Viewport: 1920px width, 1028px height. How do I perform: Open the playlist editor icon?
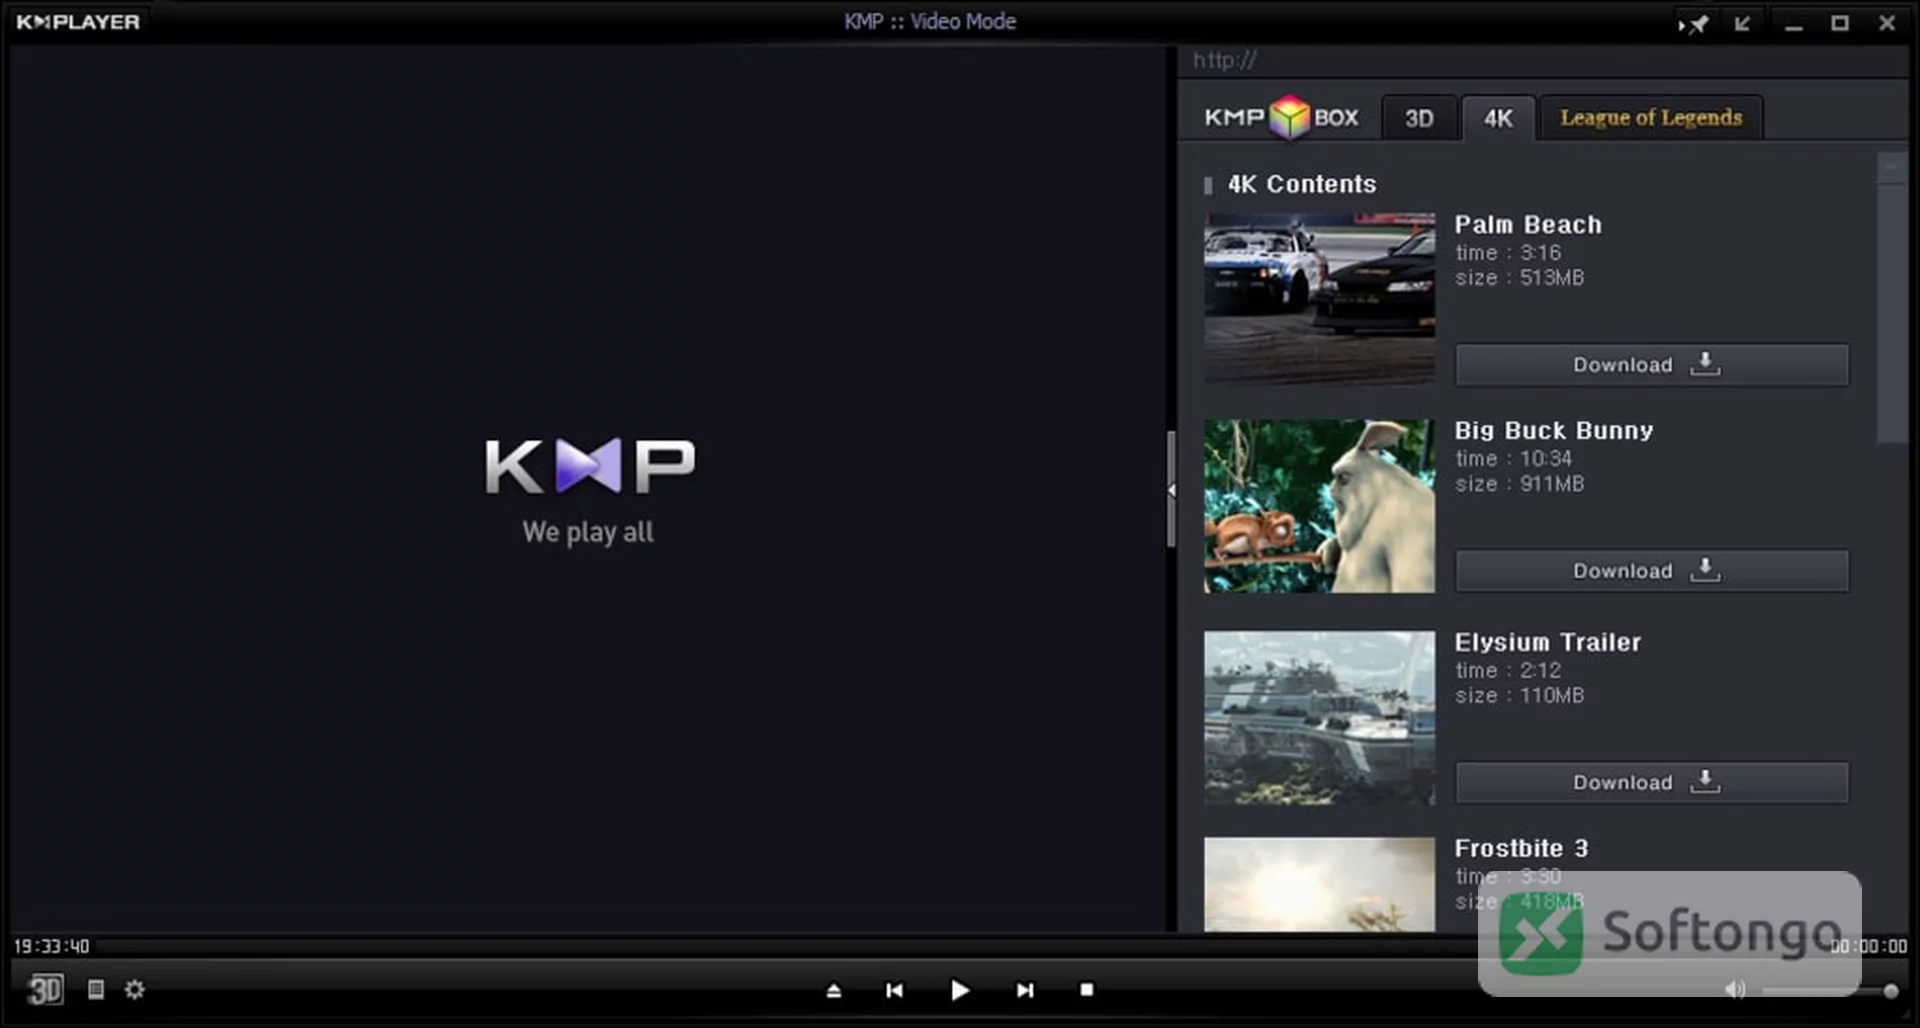[x=96, y=990]
